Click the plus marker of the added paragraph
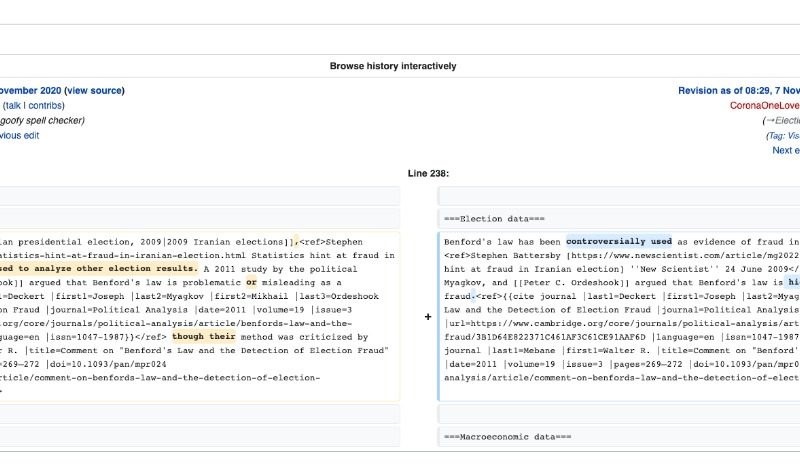800x470 pixels. 428,316
